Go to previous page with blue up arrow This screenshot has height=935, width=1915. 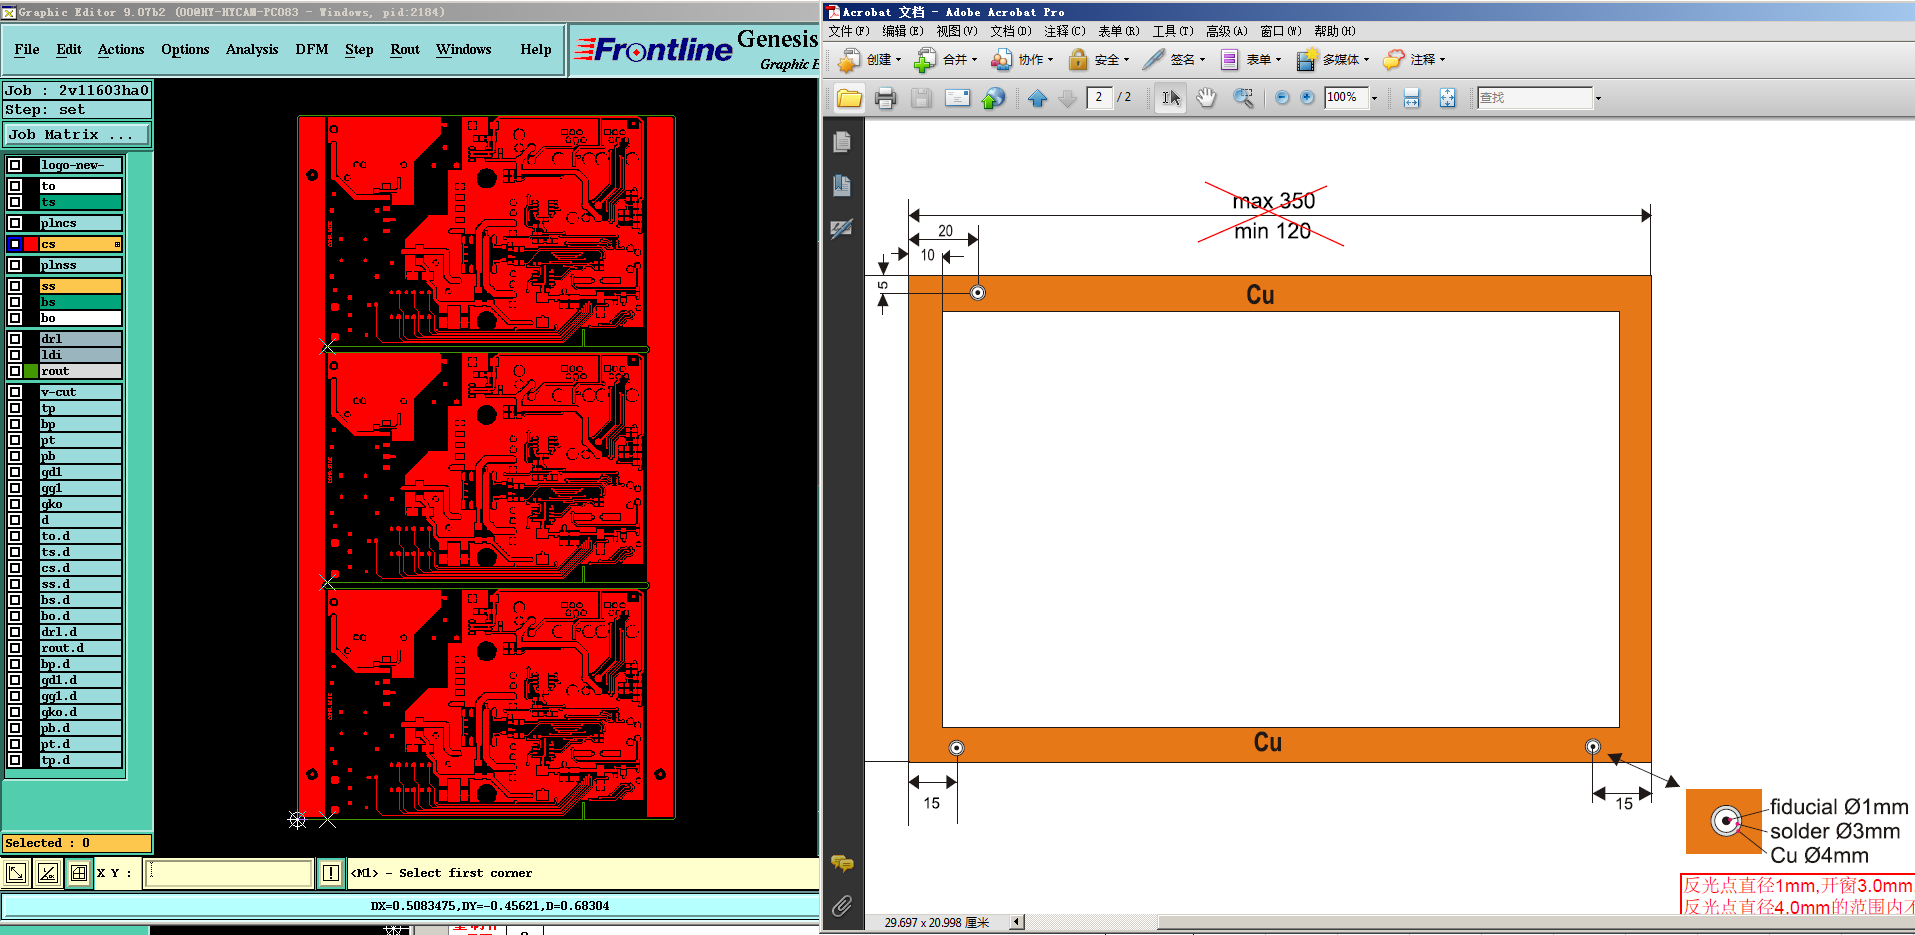(x=1037, y=98)
